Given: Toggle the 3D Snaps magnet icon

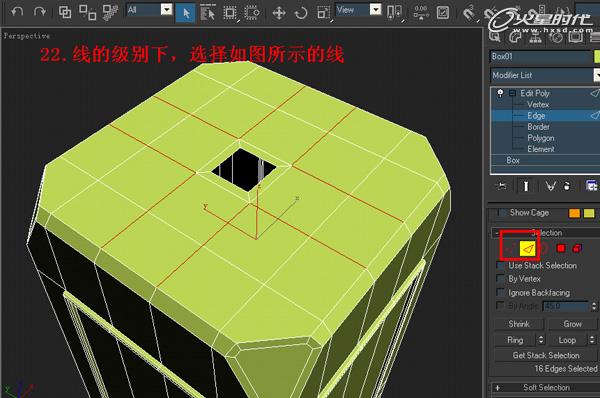Looking at the screenshot, I should [x=468, y=13].
